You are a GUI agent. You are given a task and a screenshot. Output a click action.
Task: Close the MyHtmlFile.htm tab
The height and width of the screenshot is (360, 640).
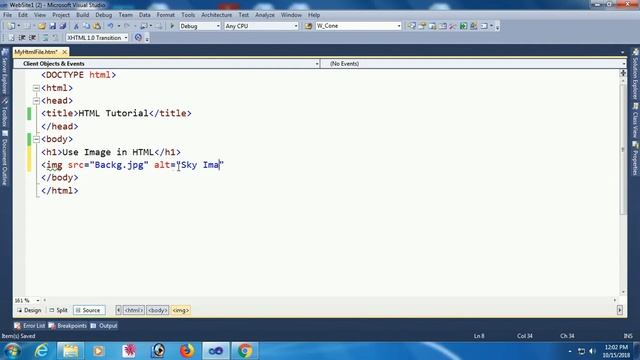coord(64,52)
